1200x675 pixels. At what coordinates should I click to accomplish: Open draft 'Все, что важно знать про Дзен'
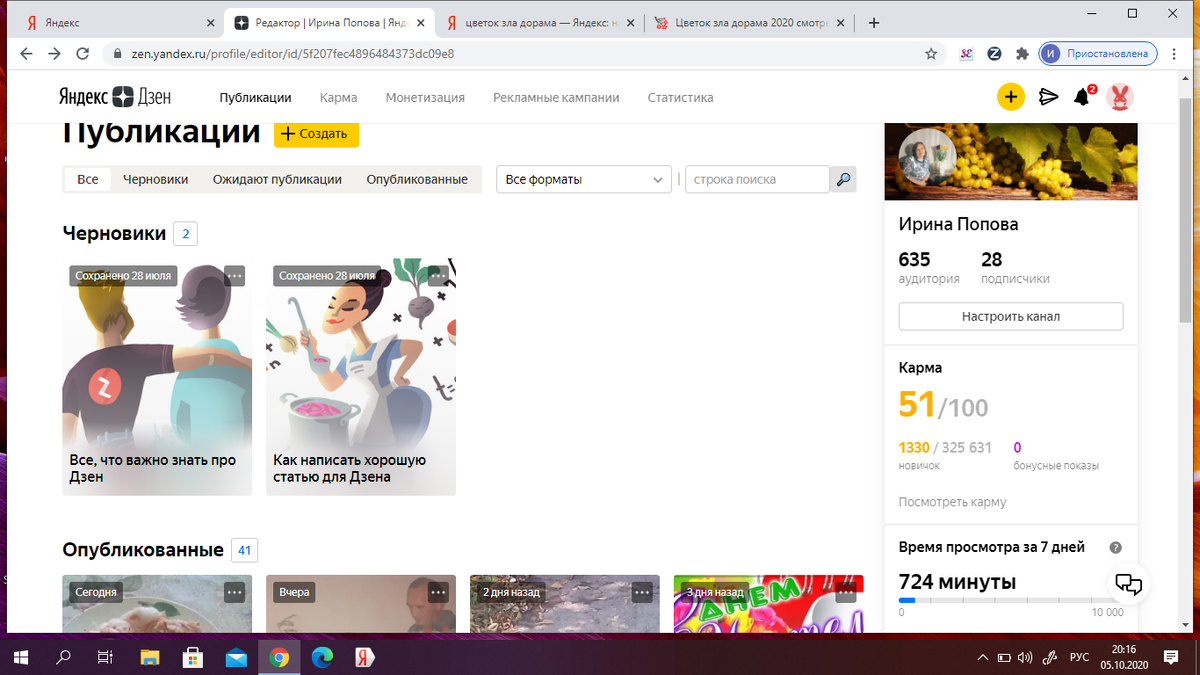[157, 377]
